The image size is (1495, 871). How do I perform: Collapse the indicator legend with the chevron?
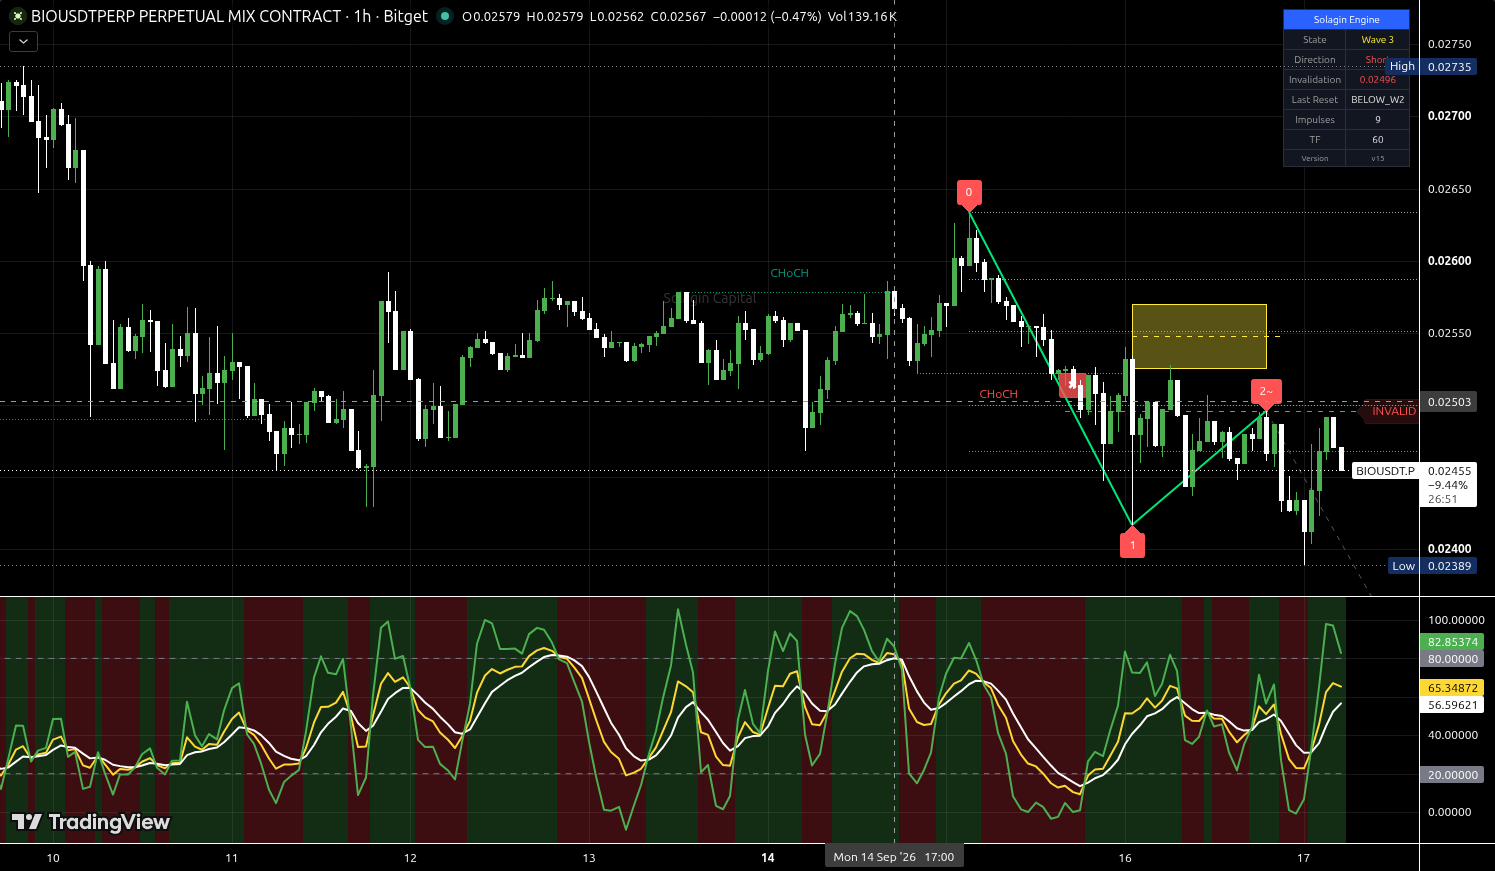[x=23, y=41]
